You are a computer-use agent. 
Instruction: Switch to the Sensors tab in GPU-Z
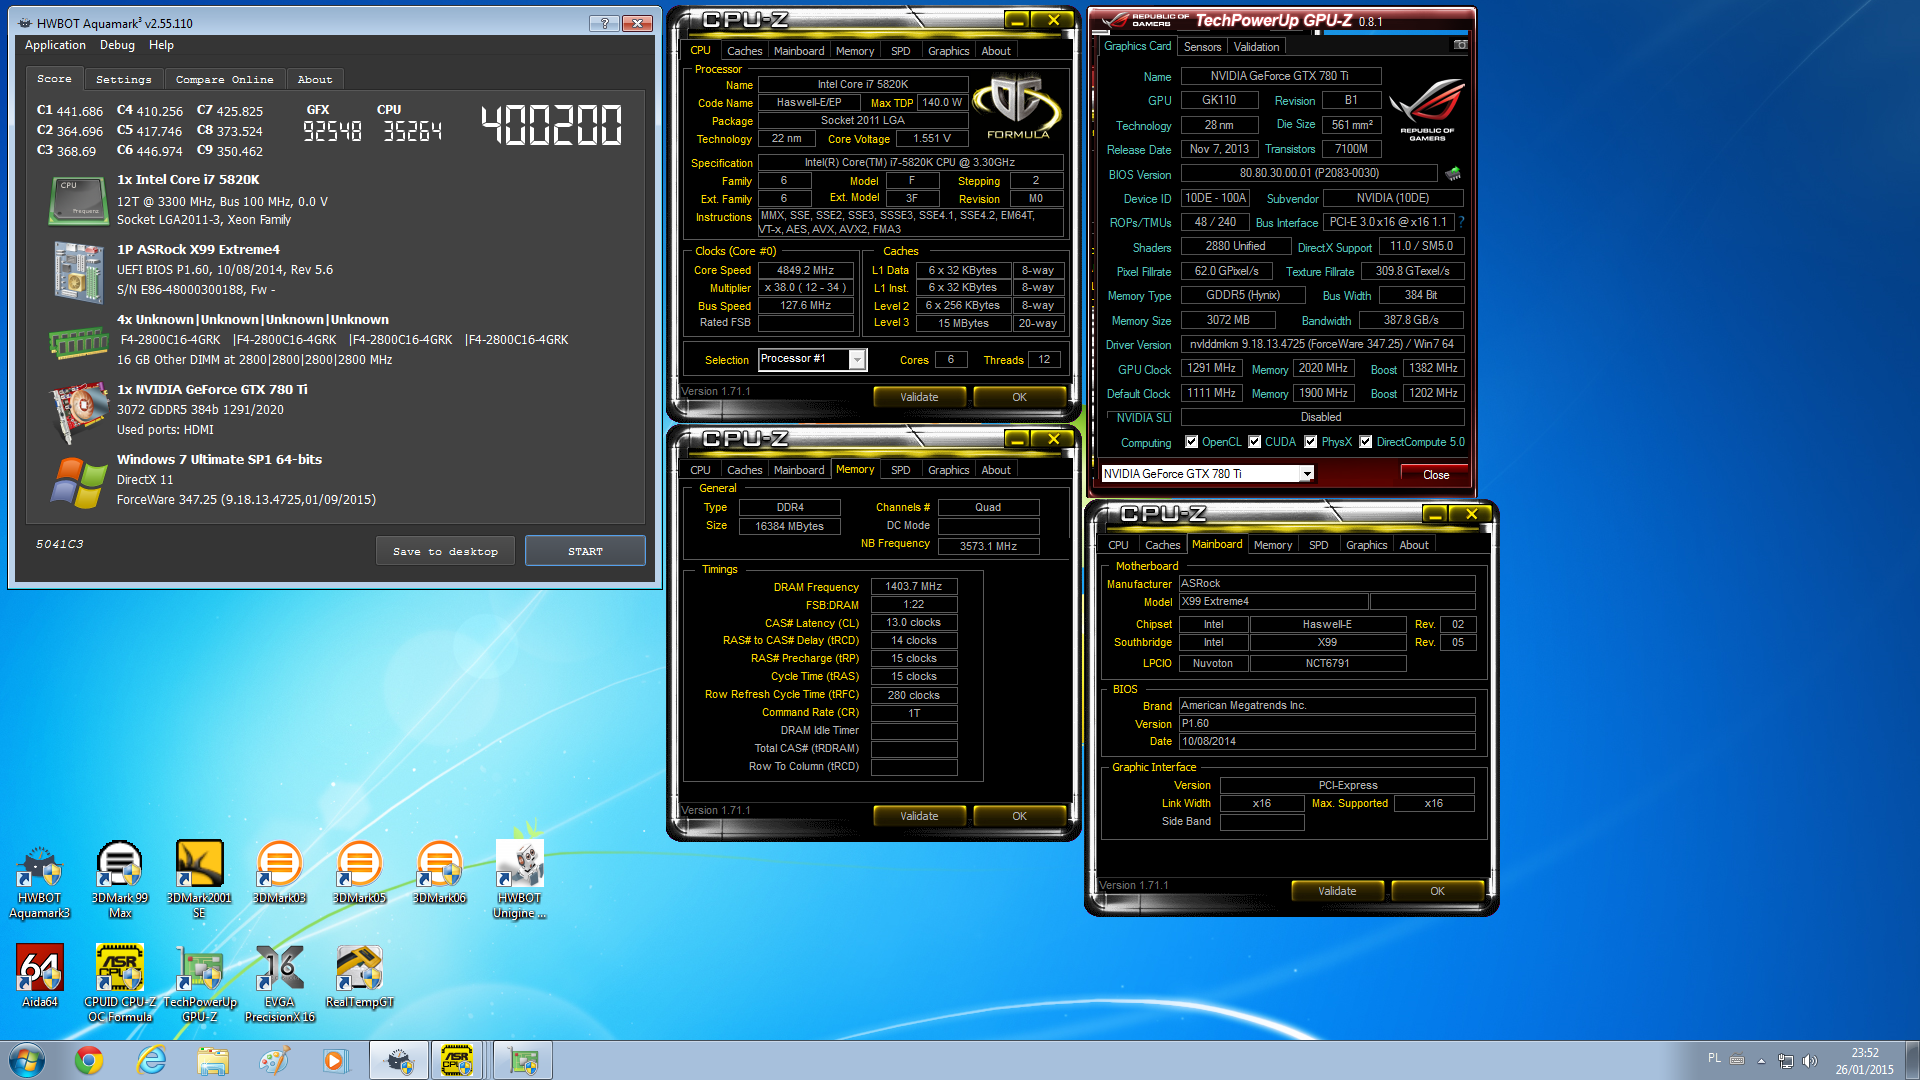[x=1202, y=46]
